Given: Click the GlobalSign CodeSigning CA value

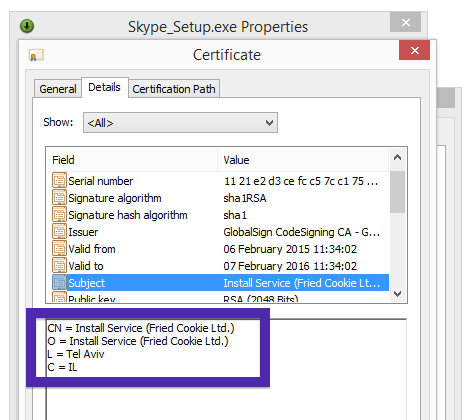Looking at the screenshot, I should click(302, 232).
